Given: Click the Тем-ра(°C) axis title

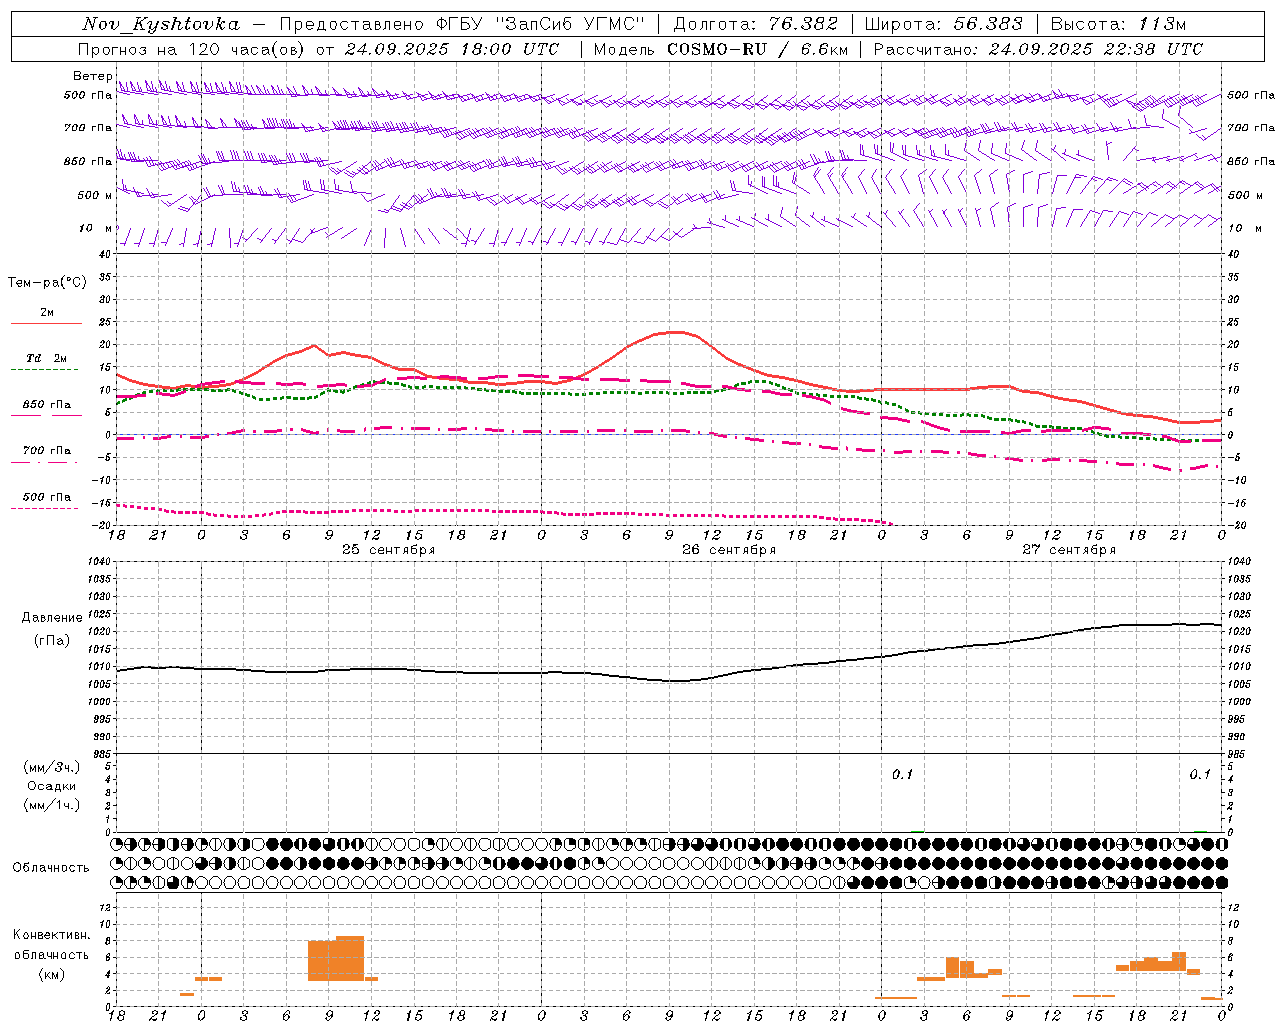Looking at the screenshot, I should pos(47,283).
